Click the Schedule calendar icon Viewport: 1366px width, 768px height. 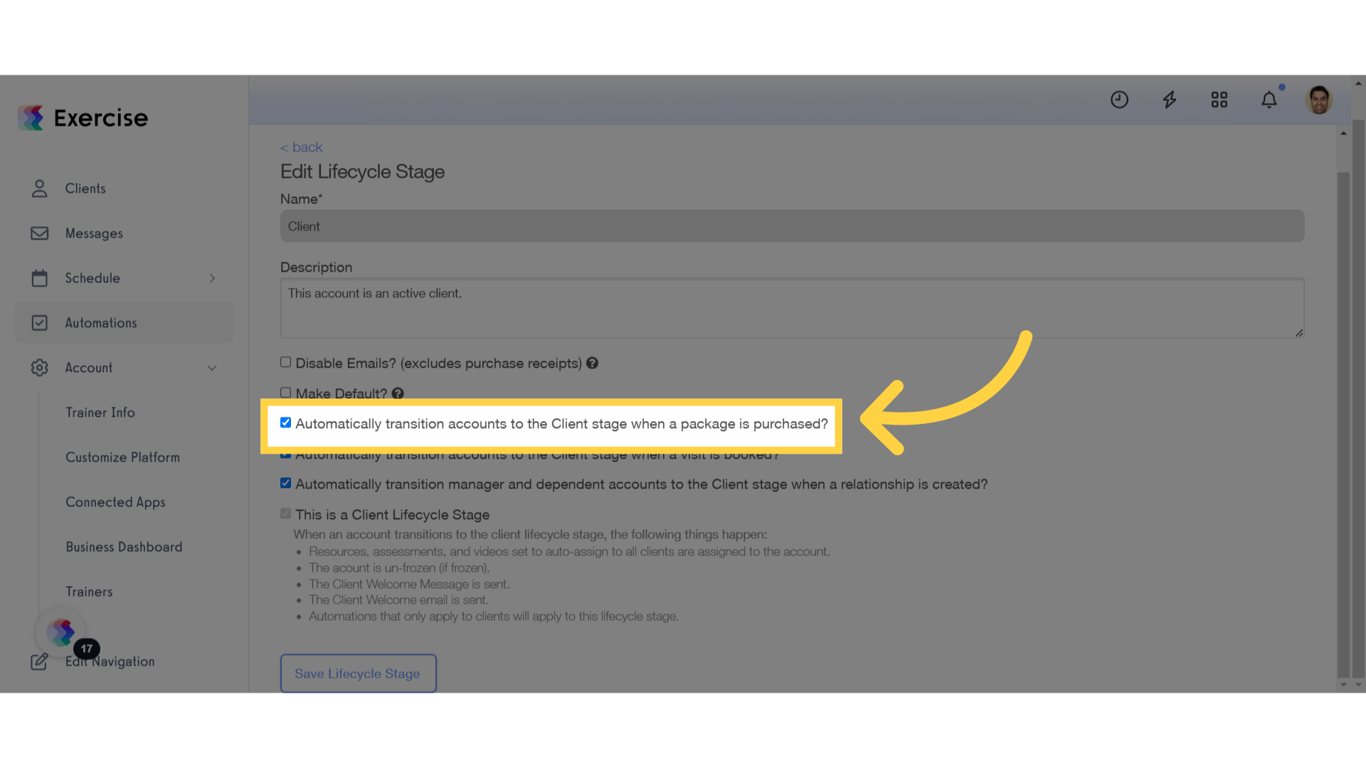(x=39, y=278)
